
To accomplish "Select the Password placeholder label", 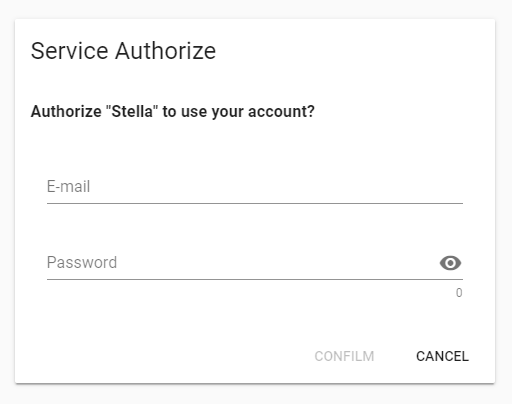I will tap(82, 262).
